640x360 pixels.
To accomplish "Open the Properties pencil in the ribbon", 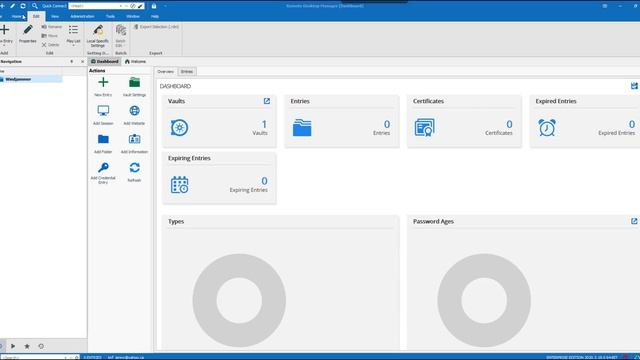I will click(28, 30).
